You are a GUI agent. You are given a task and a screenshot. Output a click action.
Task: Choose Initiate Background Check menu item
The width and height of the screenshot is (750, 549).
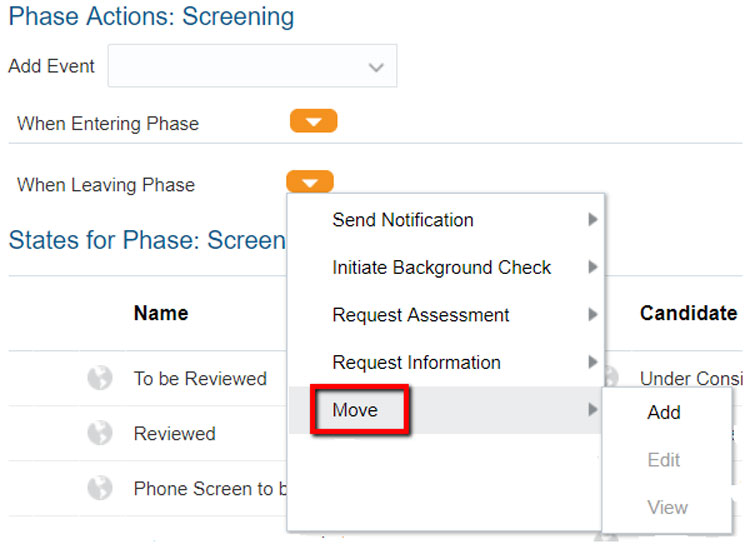pos(441,267)
